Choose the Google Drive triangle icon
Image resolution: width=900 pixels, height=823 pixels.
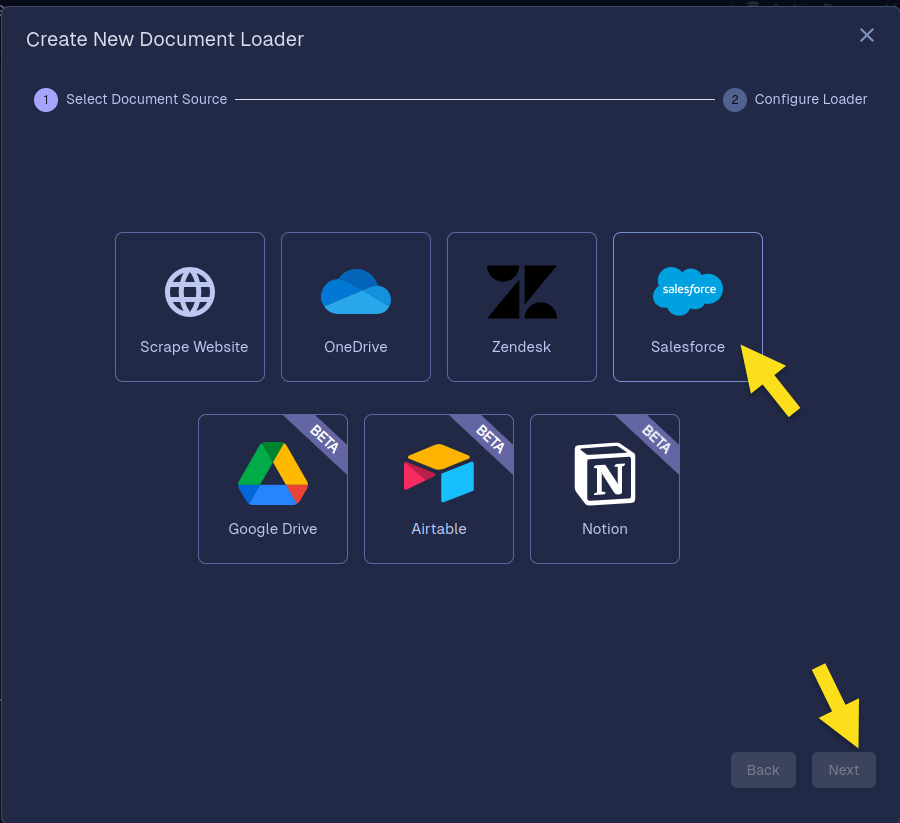tap(273, 473)
